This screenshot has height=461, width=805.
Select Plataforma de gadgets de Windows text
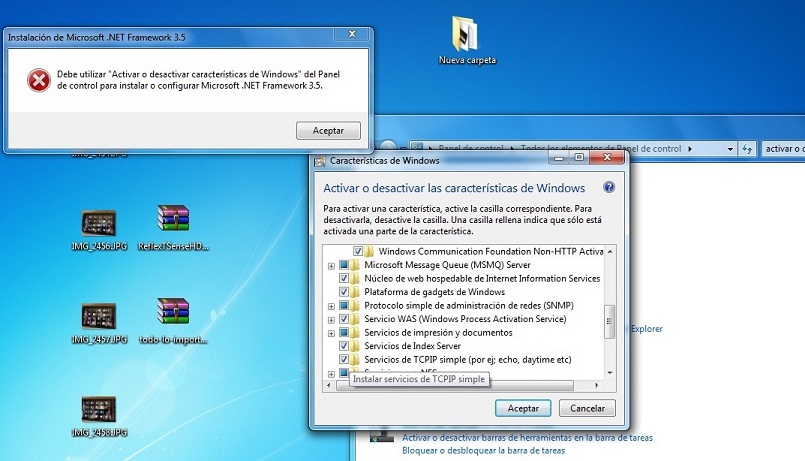click(434, 292)
